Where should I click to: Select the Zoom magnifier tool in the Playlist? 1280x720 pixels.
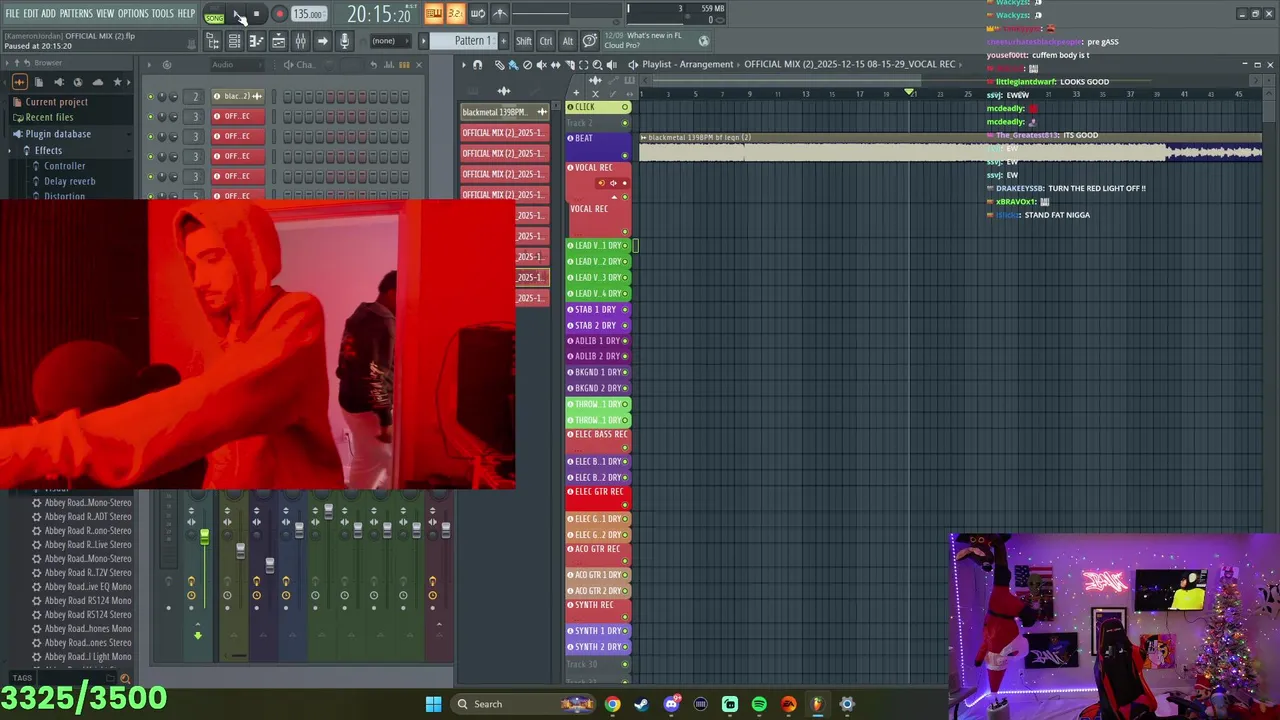[x=598, y=65]
